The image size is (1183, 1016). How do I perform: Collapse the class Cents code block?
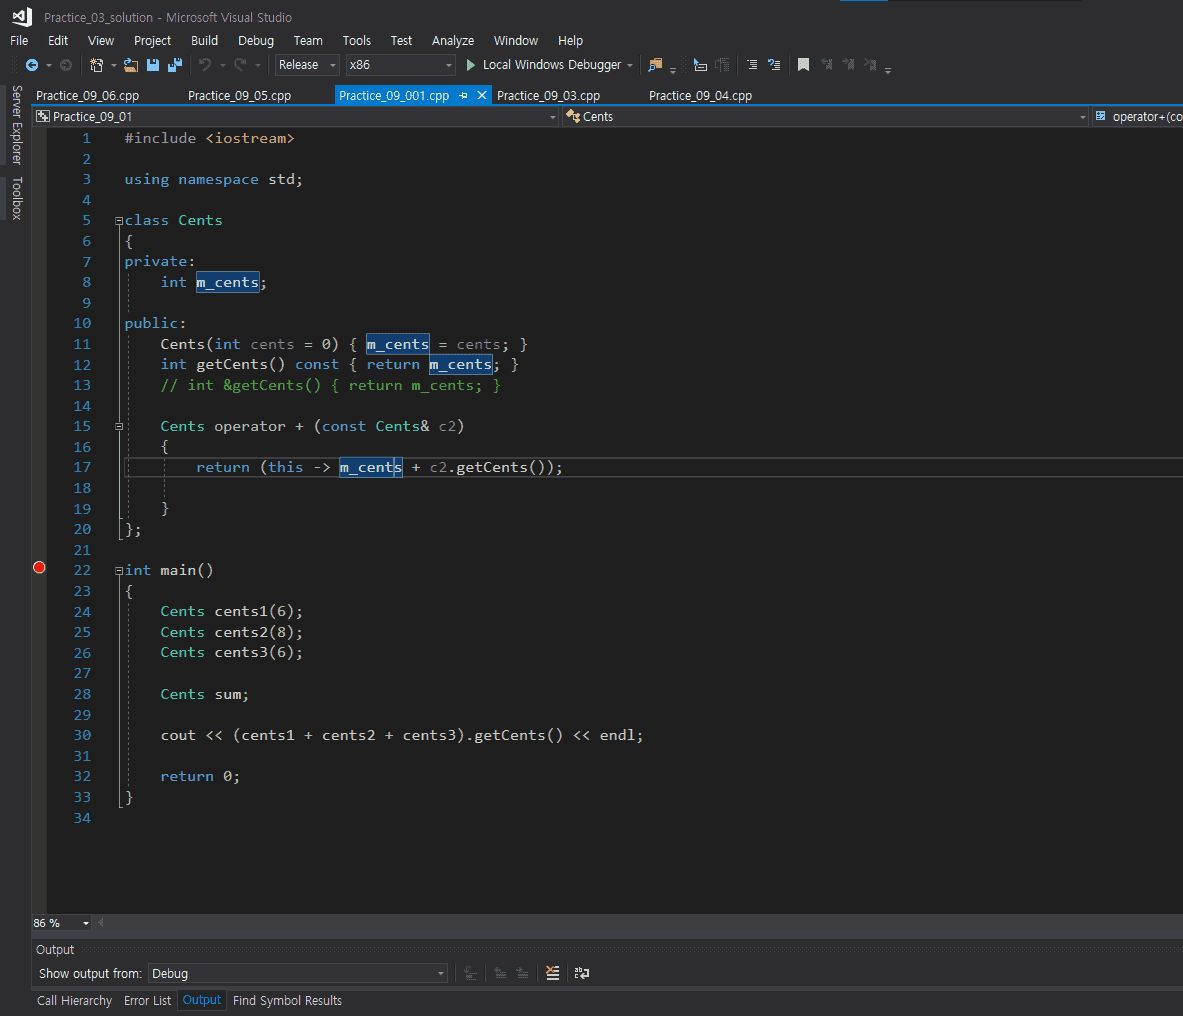(x=119, y=221)
